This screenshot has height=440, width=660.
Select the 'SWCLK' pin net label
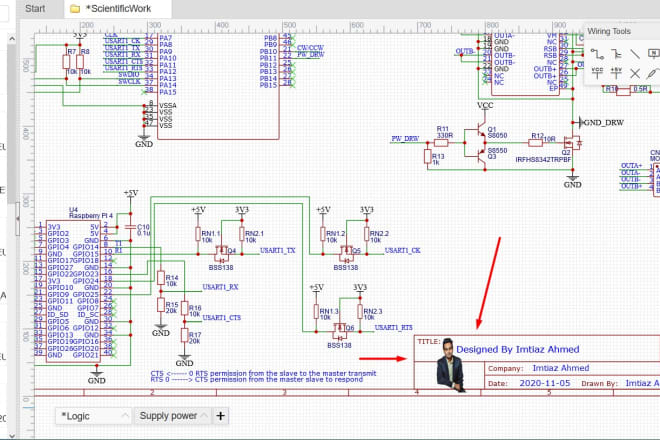(129, 81)
